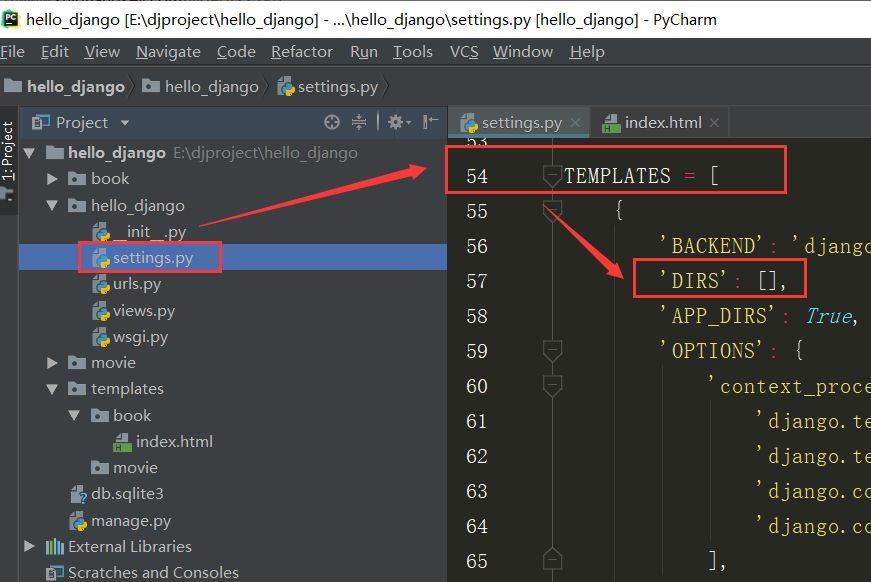Close the settings.py editor tab
The width and height of the screenshot is (871, 582).
point(575,123)
